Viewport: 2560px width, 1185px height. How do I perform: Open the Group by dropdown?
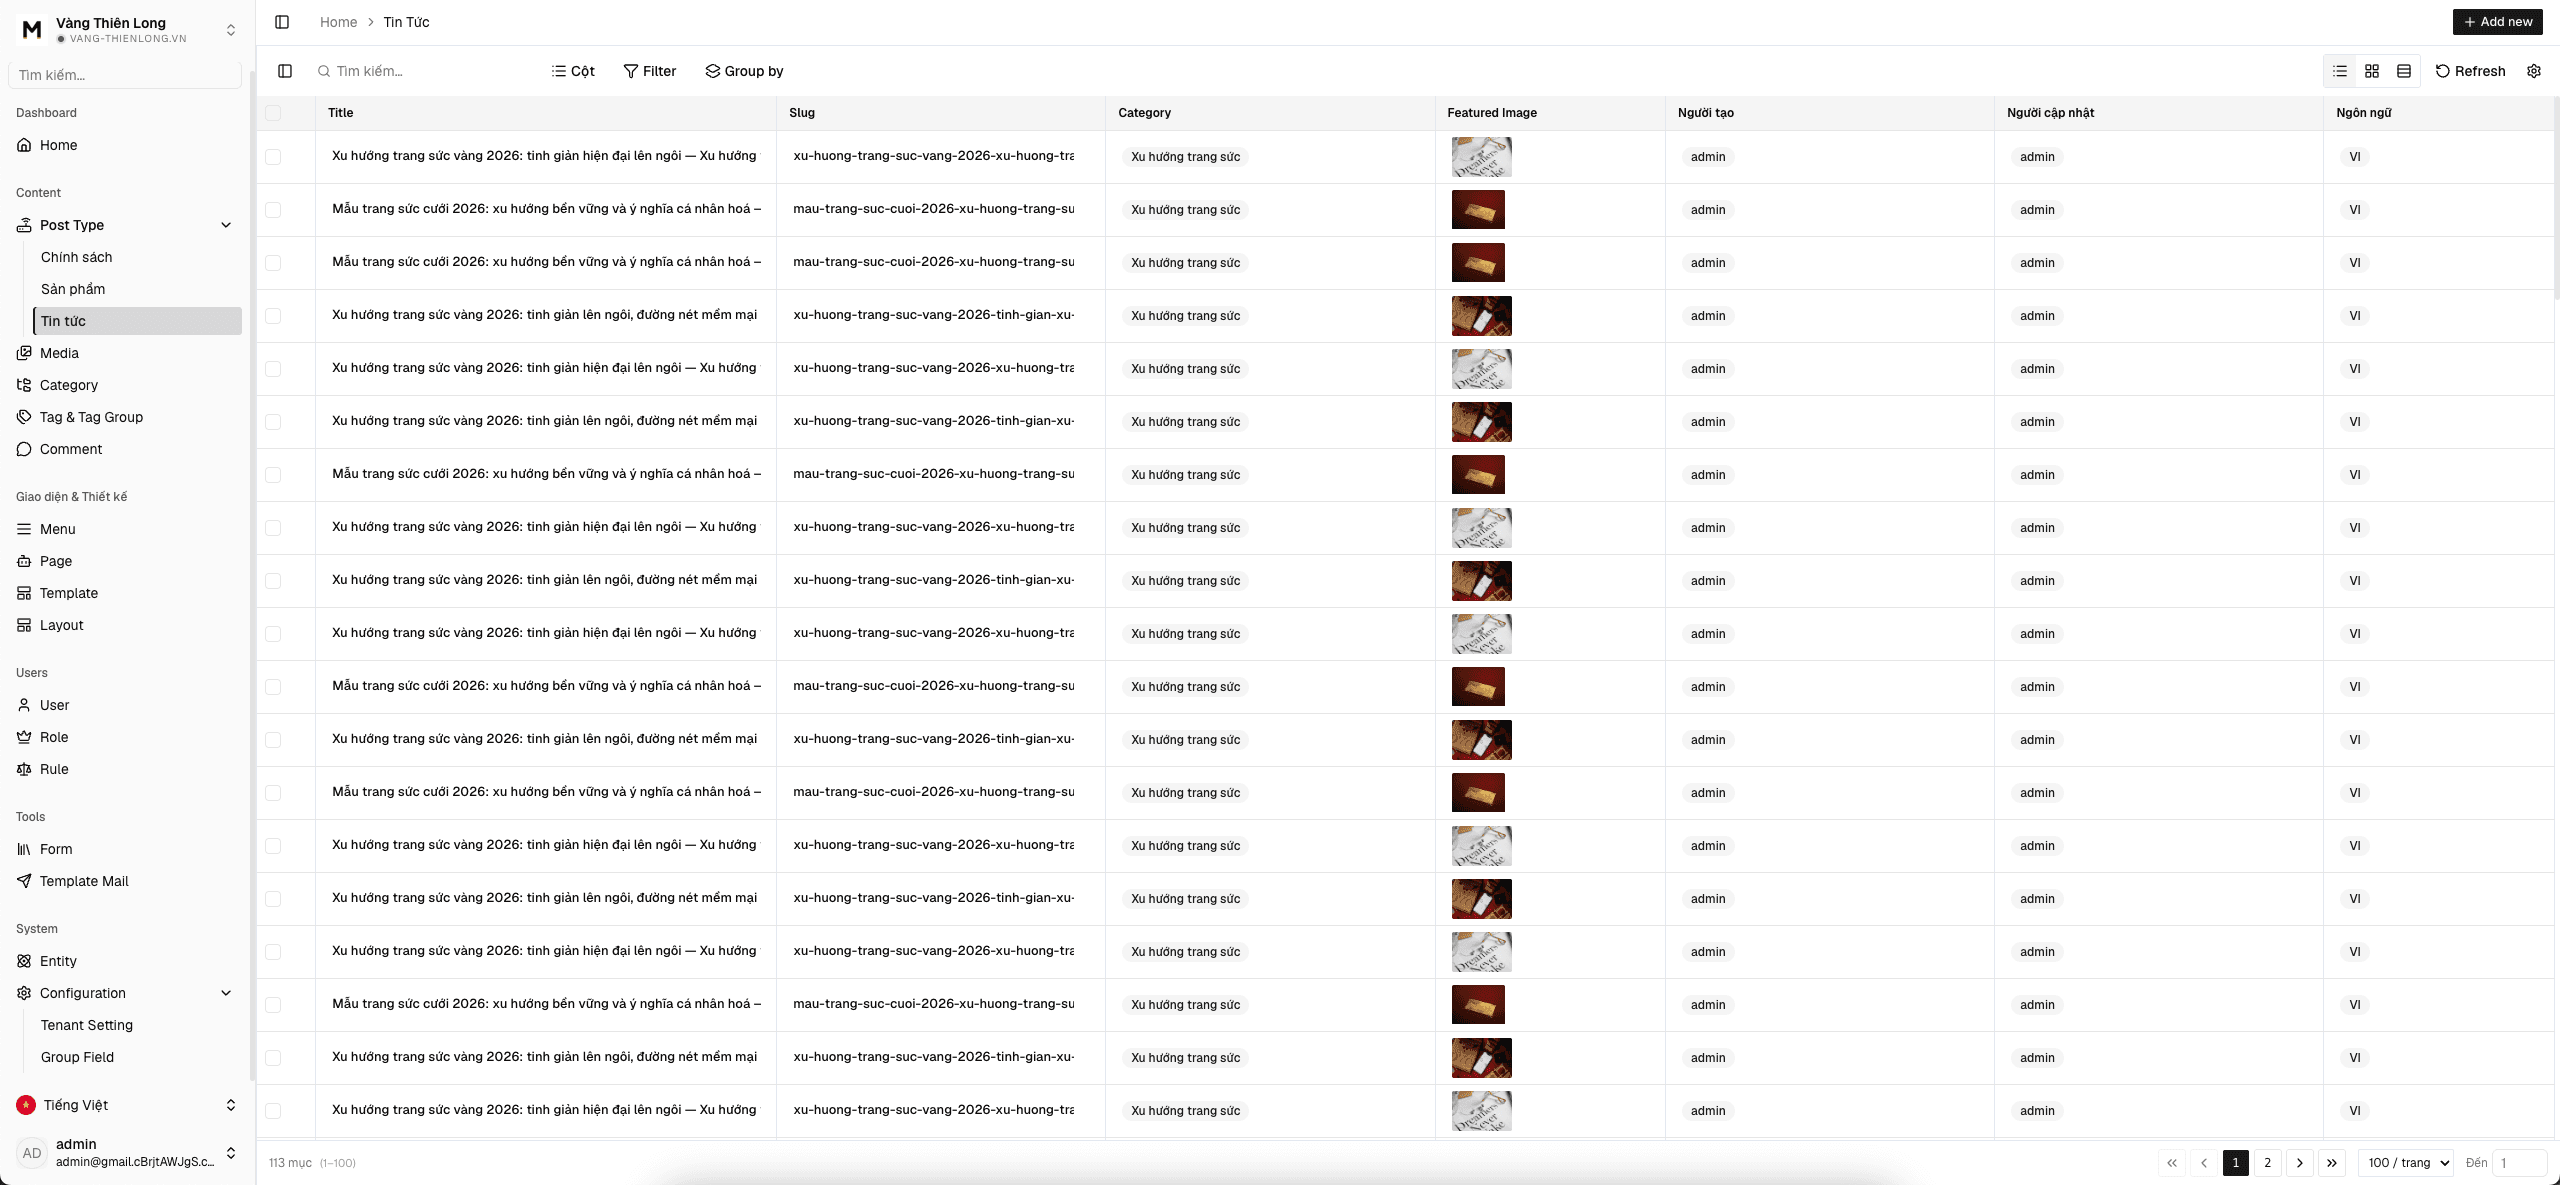744,71
